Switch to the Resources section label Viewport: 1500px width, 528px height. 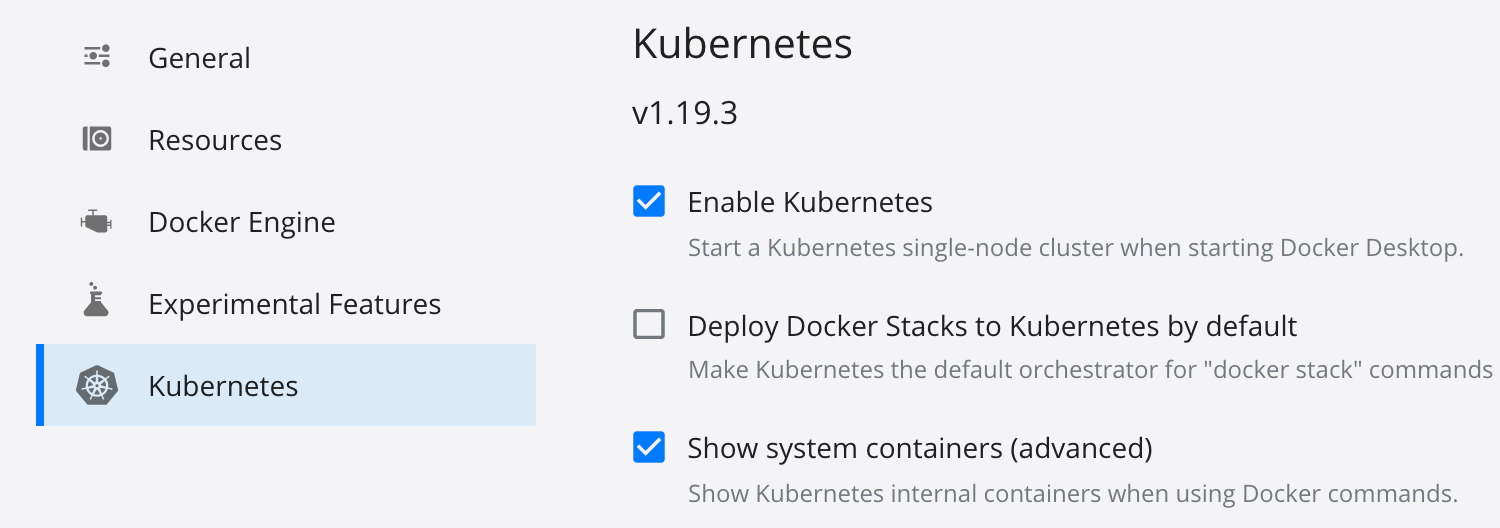[215, 140]
